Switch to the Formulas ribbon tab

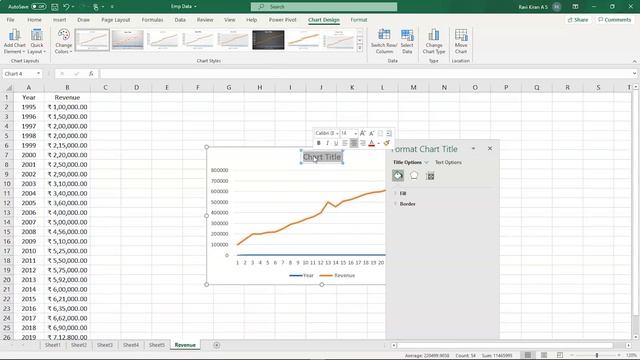(152, 20)
